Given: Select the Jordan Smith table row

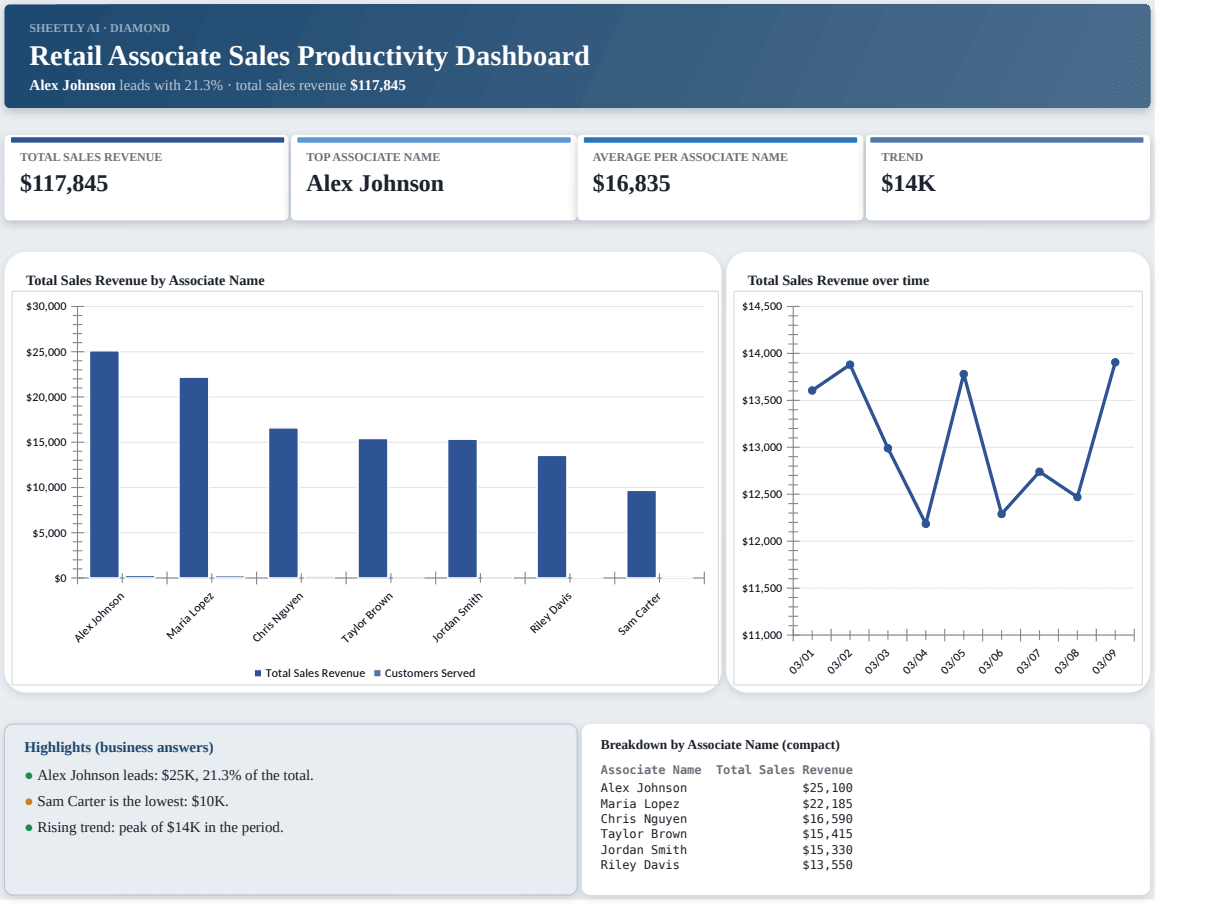Looking at the screenshot, I should [x=726, y=850].
